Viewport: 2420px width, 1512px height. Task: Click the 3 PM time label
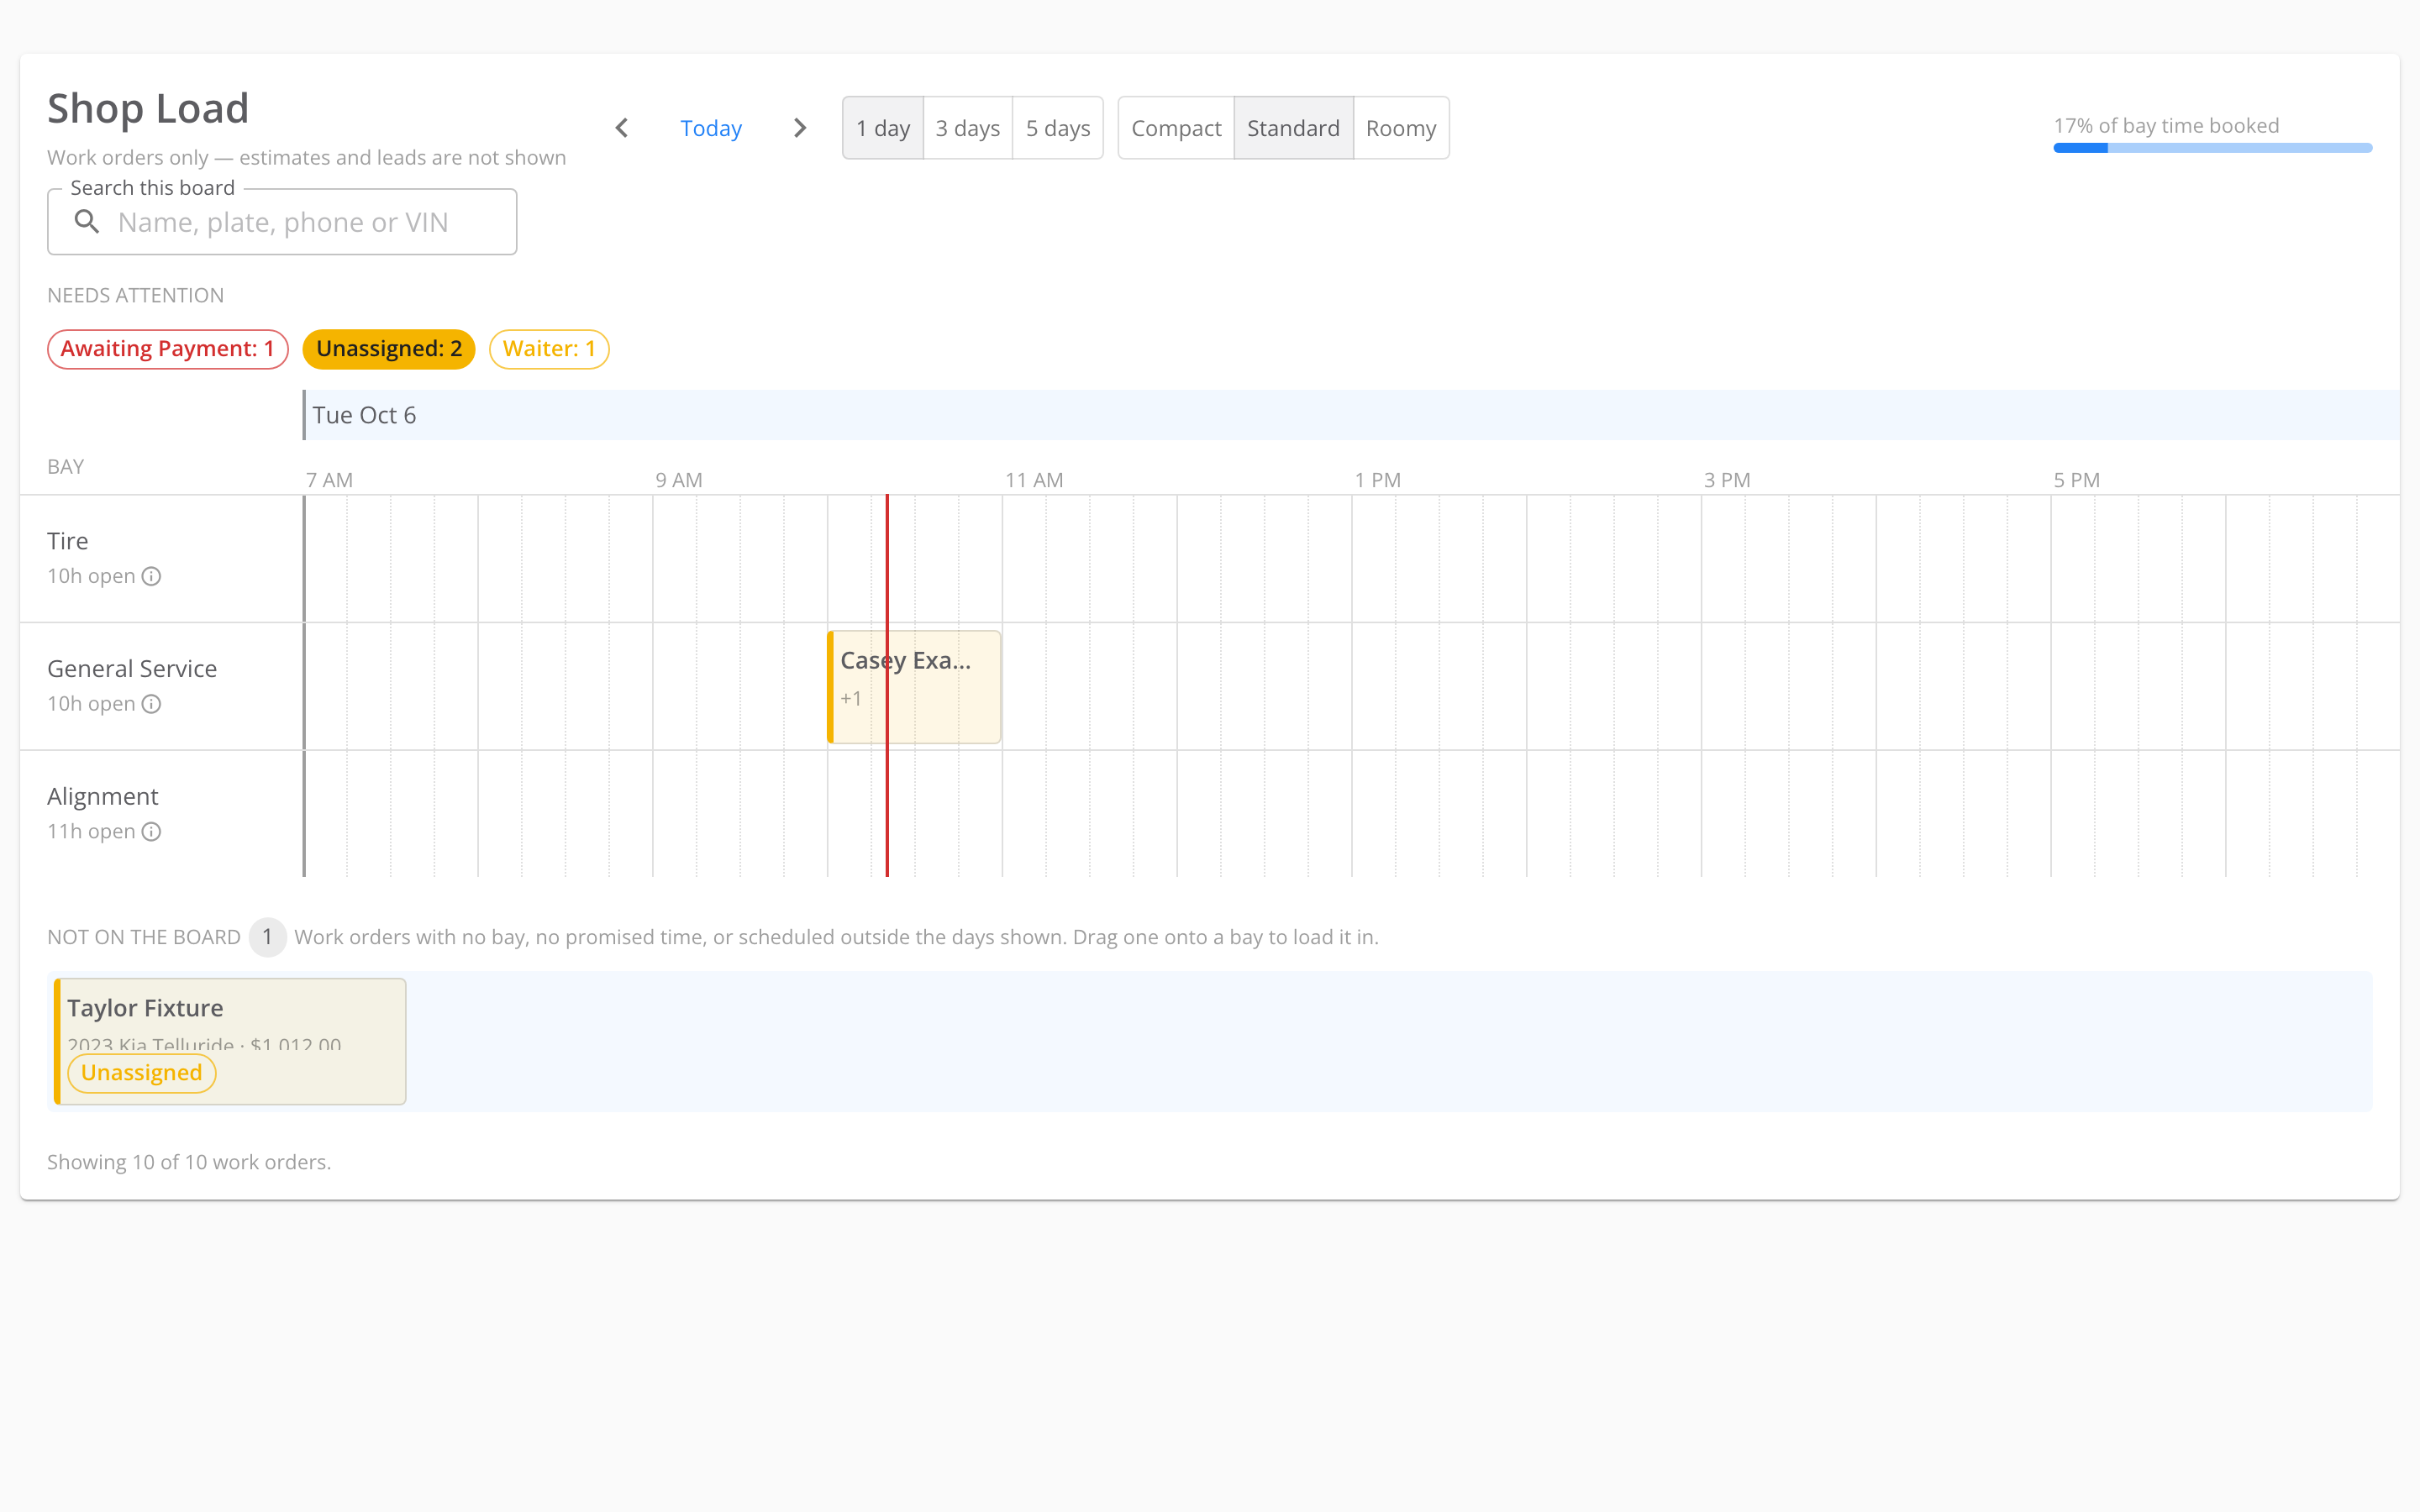coord(1727,480)
